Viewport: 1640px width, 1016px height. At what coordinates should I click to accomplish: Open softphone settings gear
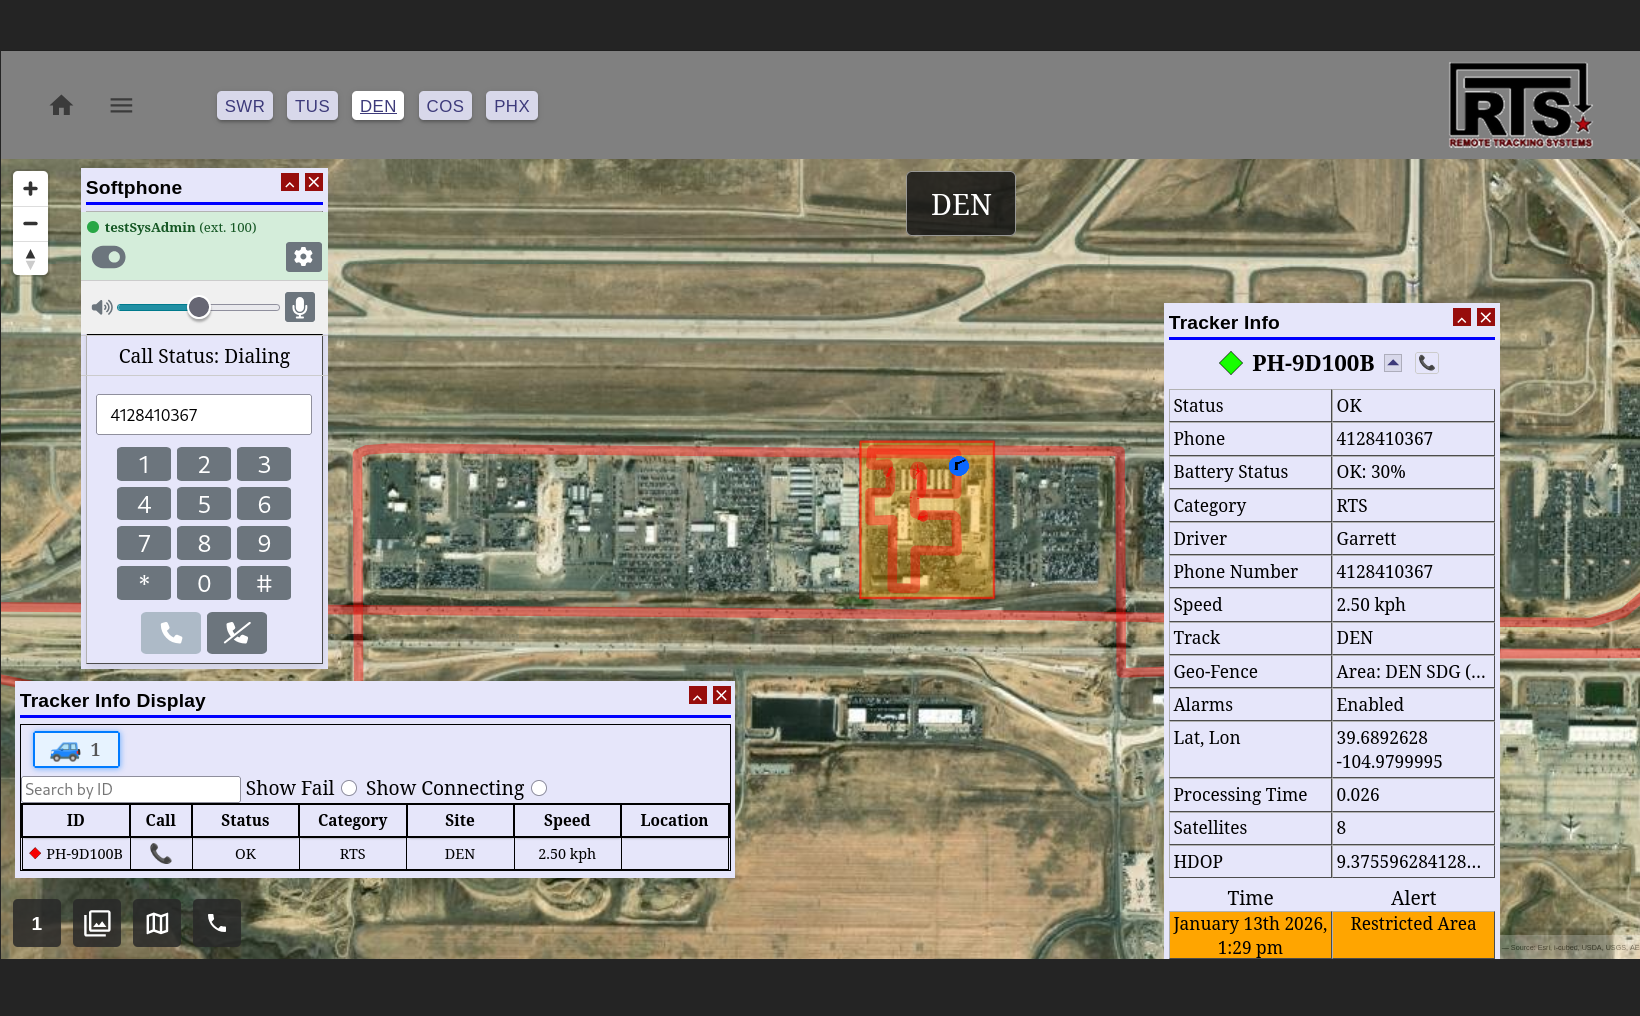(x=303, y=257)
